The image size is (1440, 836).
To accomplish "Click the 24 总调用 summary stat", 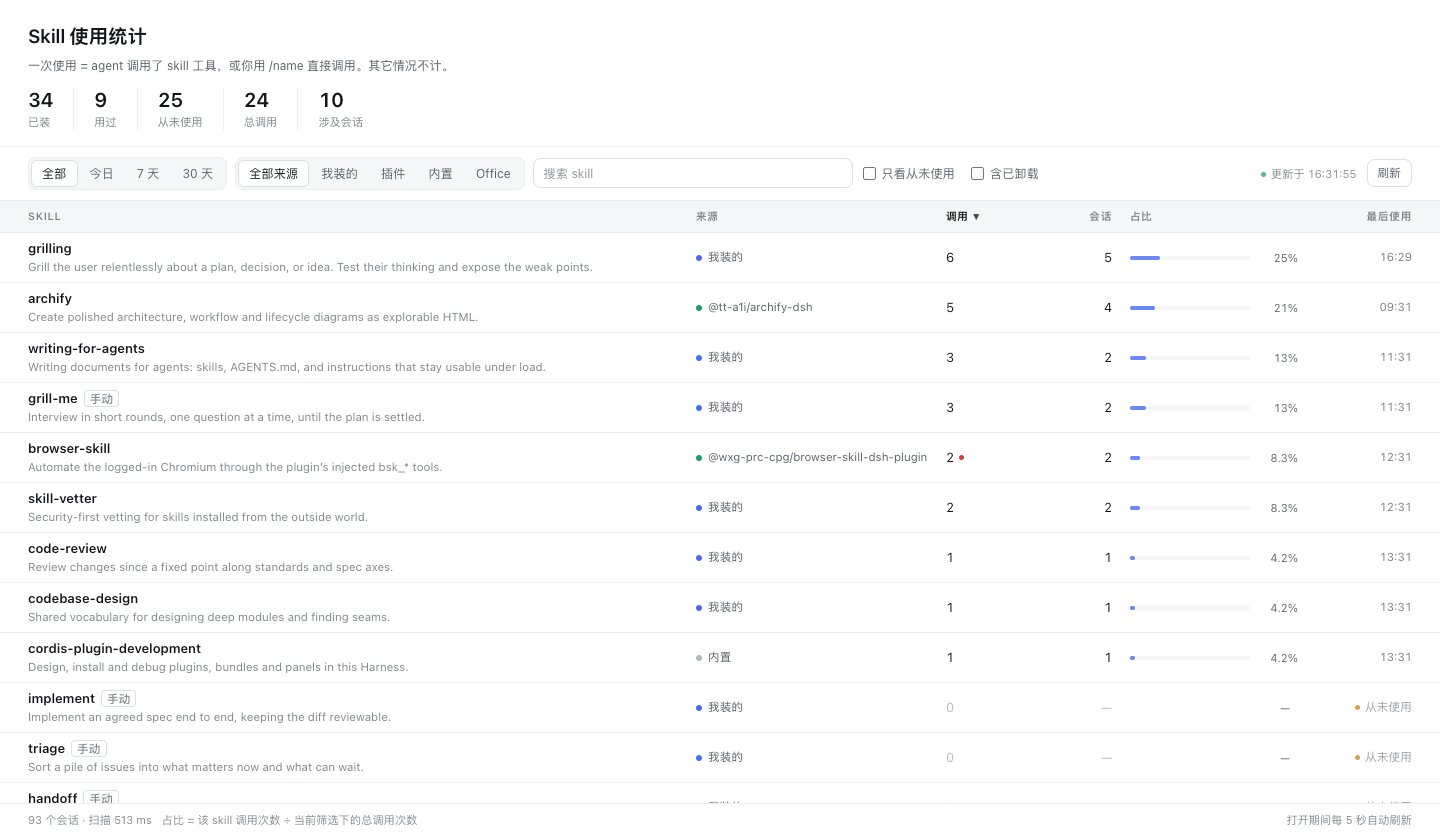I will pos(260,109).
